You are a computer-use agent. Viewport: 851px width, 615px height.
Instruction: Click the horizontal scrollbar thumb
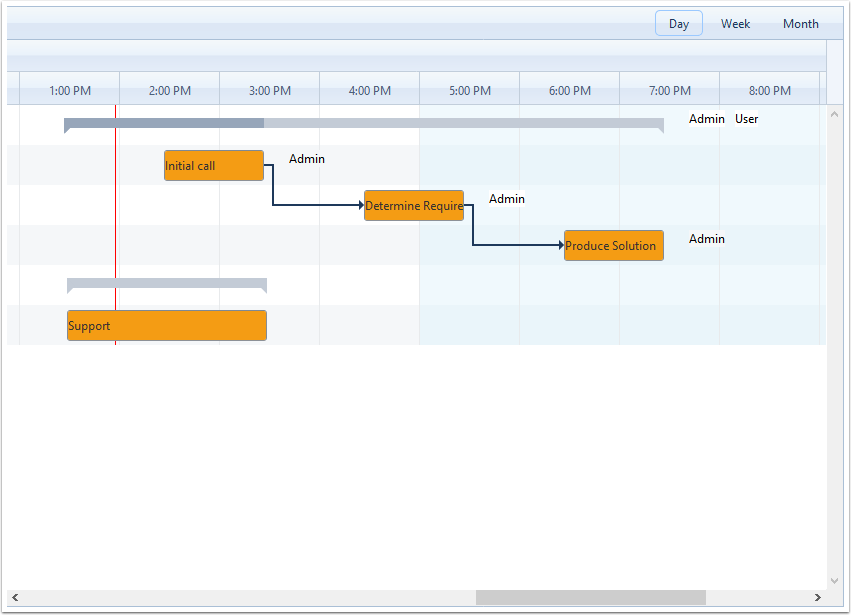pos(590,597)
